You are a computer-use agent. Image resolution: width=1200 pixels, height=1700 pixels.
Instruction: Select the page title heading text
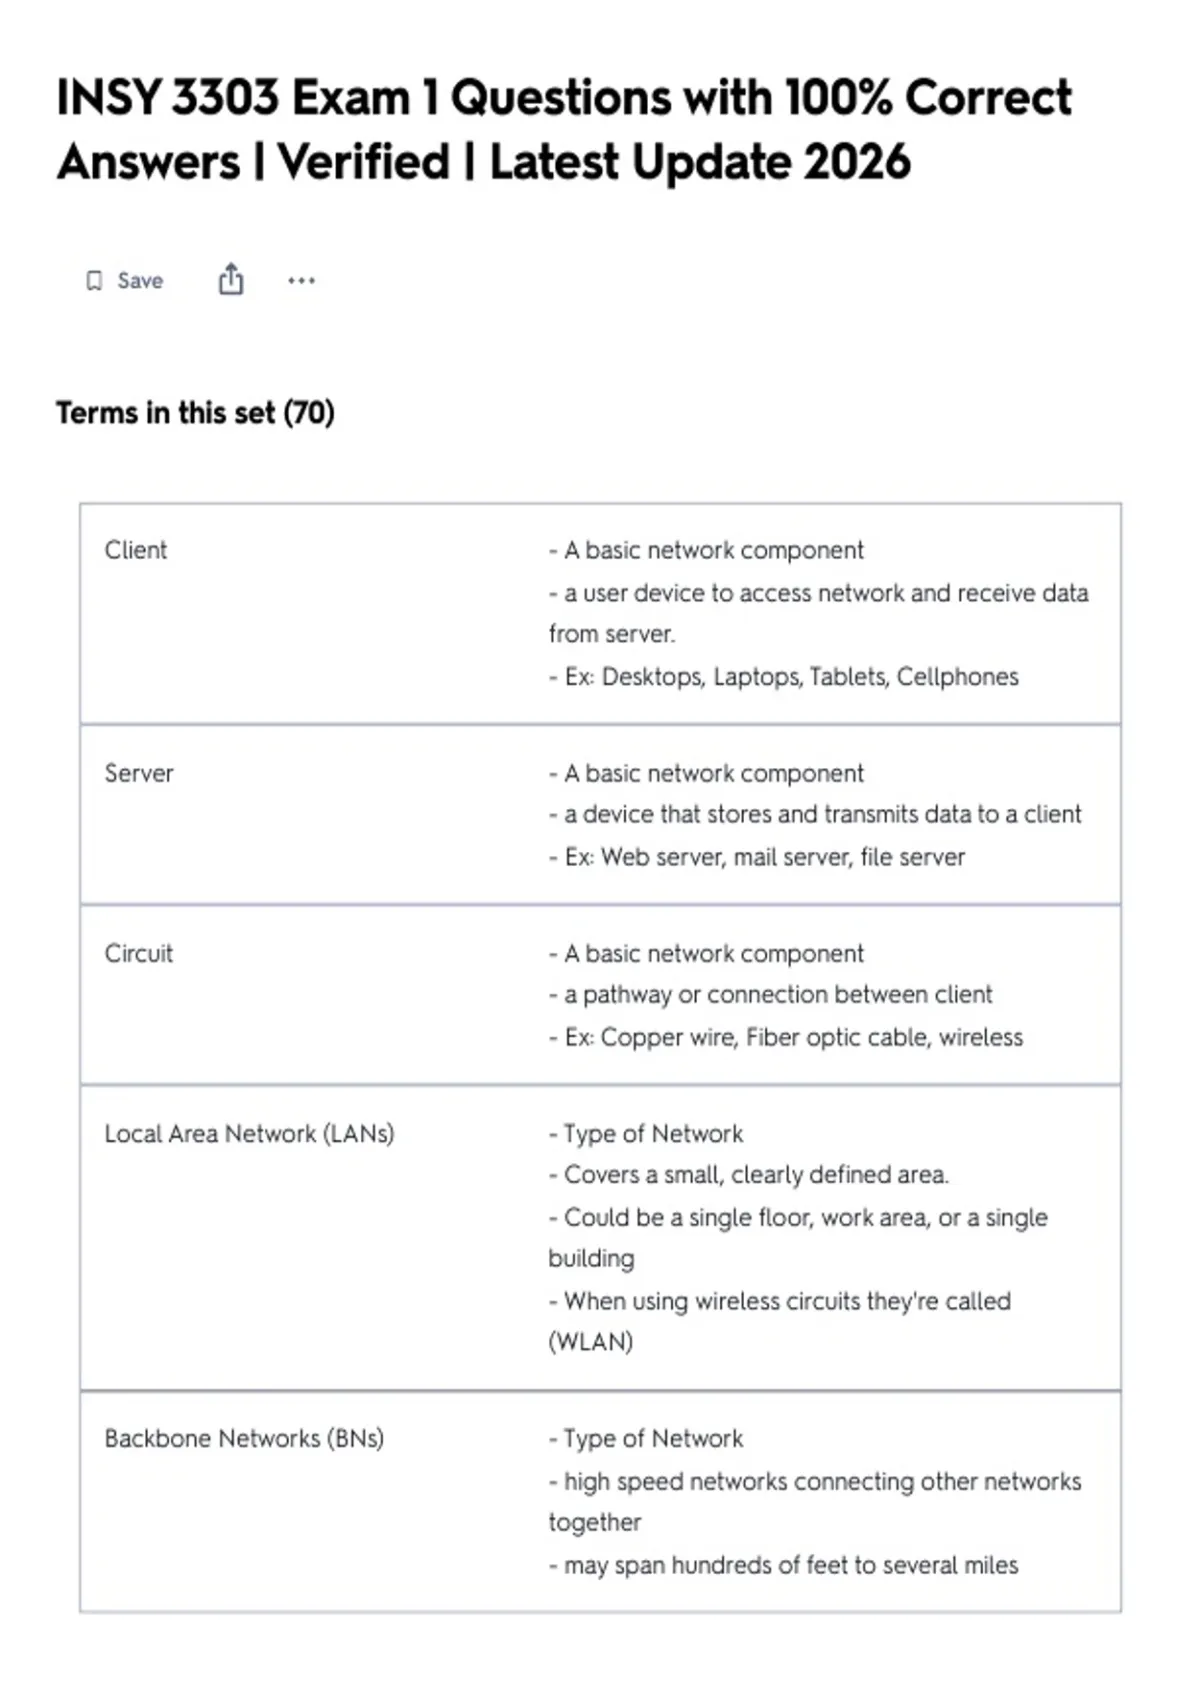pos(563,129)
